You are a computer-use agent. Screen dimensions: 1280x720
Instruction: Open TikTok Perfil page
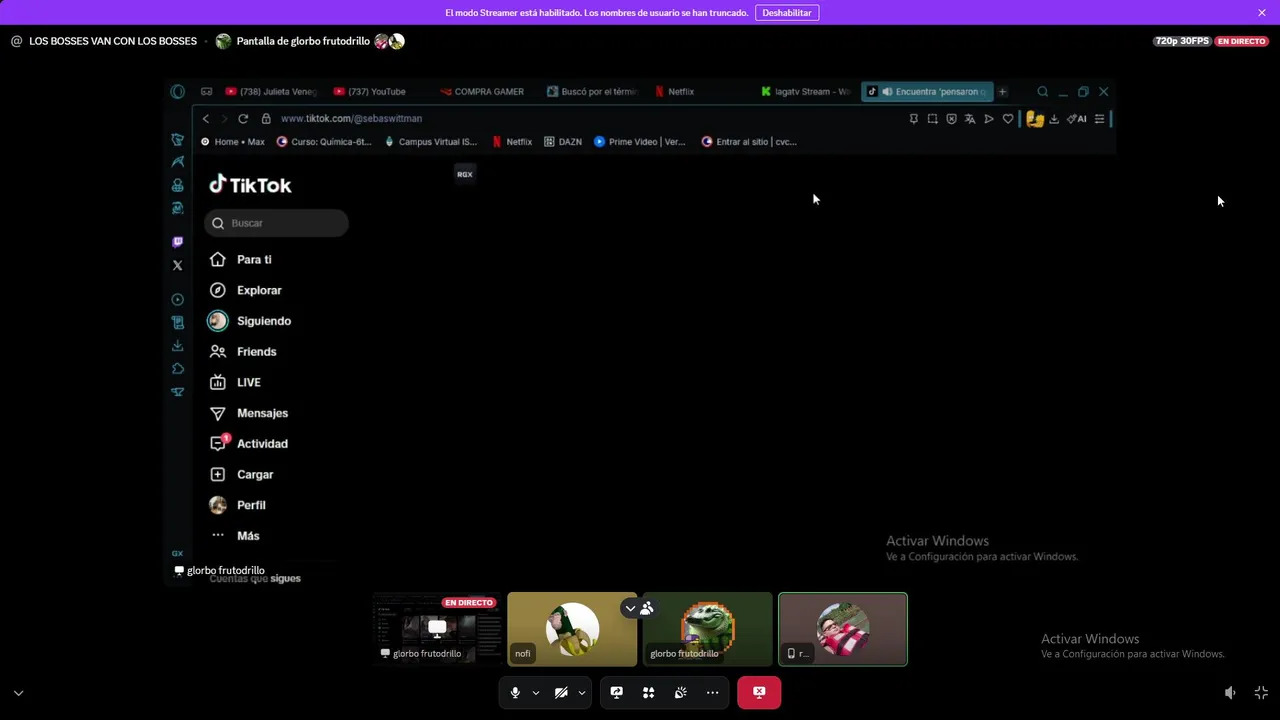pyautogui.click(x=238, y=505)
